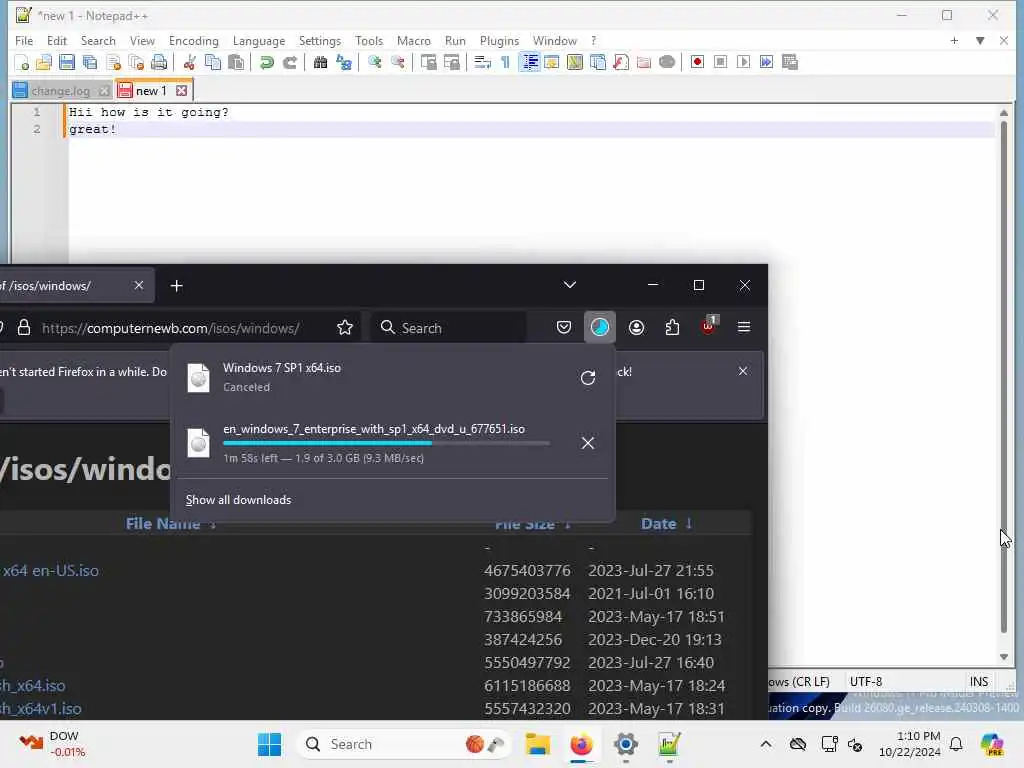
Task: Click uBlock Origin extension icon
Action: 709,326
